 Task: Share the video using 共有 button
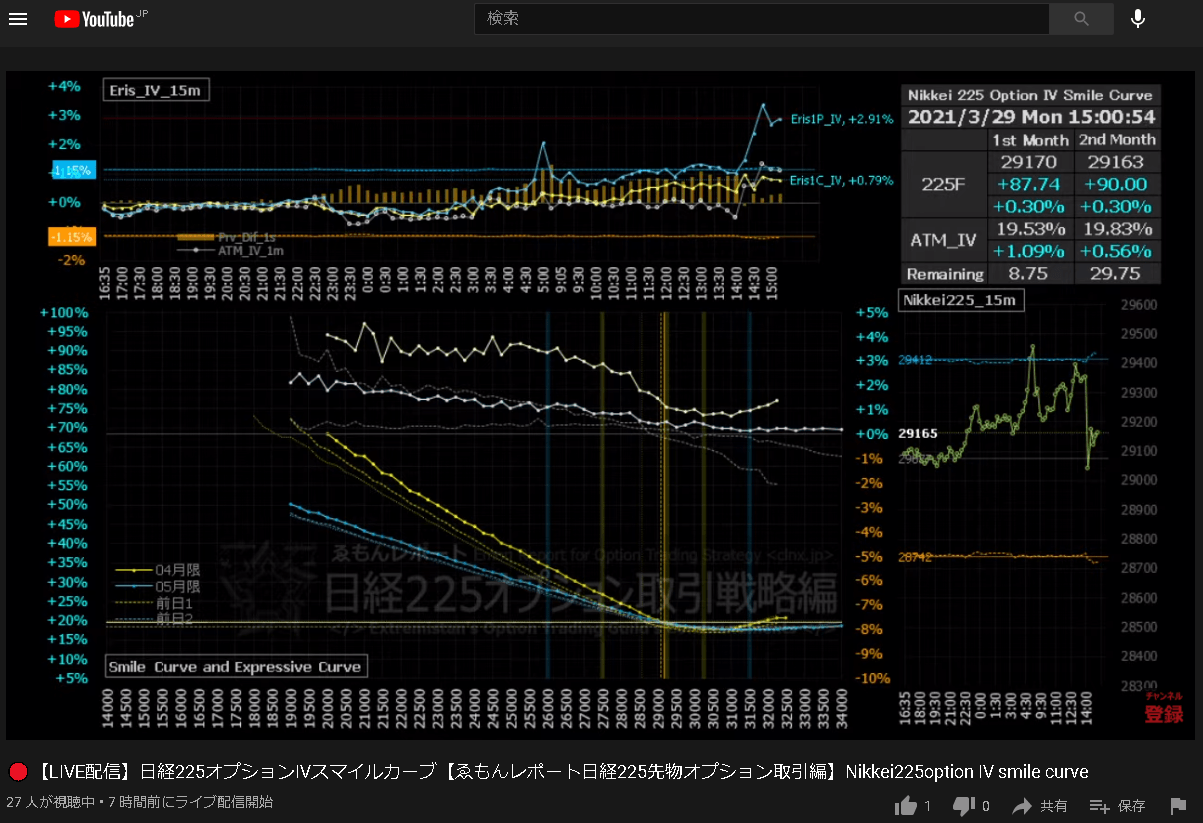(1040, 805)
